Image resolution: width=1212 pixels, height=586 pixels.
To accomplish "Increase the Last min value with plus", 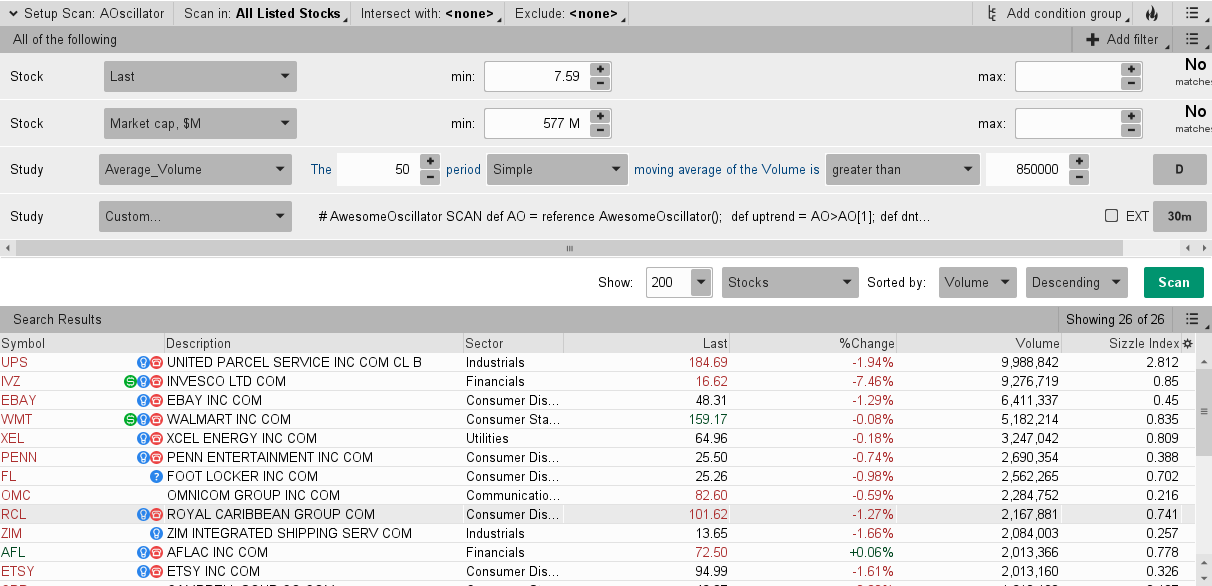I will point(600,69).
